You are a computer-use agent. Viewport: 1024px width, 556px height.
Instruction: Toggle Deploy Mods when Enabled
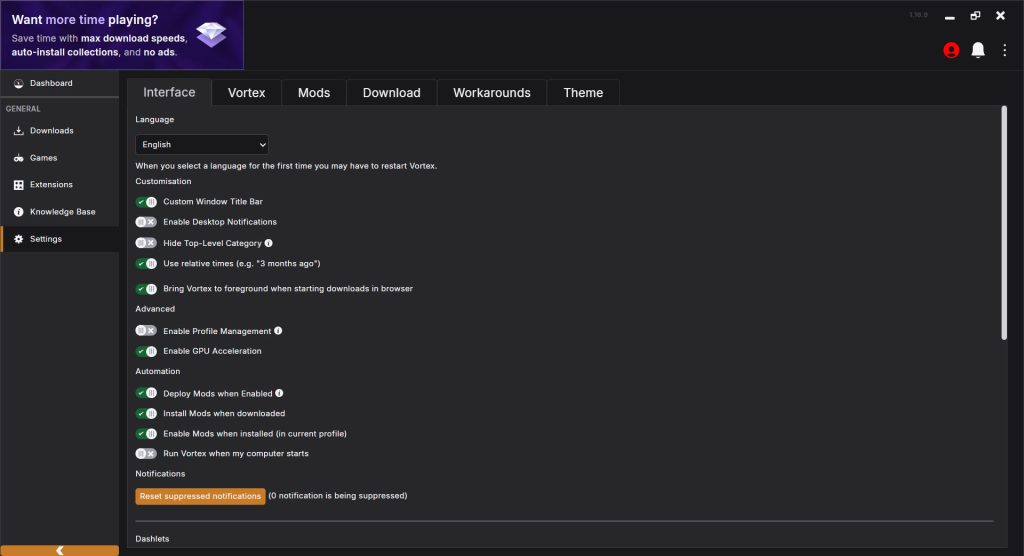(146, 393)
